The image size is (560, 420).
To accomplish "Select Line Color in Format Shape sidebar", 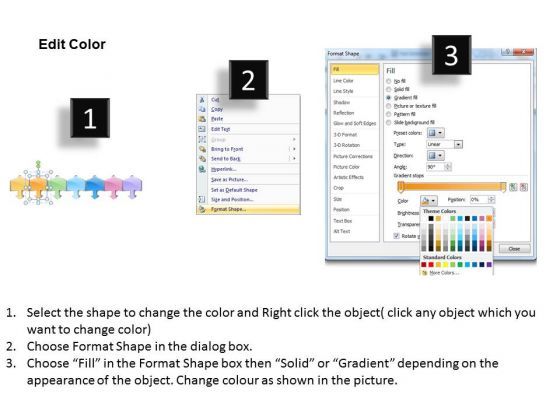I will click(x=343, y=81).
